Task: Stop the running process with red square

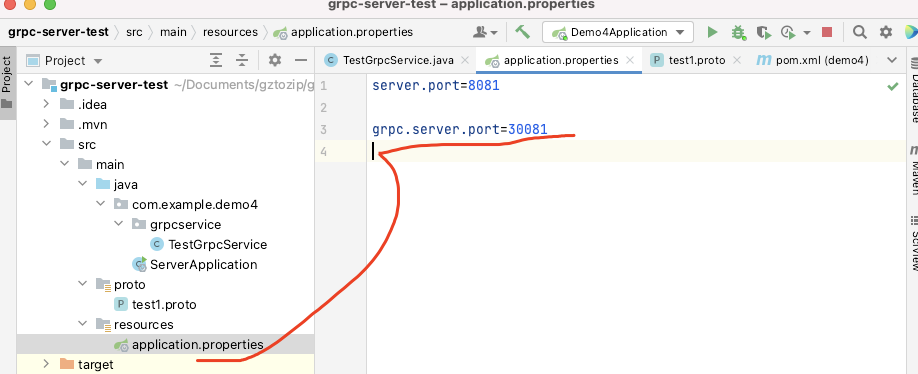Action: click(x=827, y=32)
